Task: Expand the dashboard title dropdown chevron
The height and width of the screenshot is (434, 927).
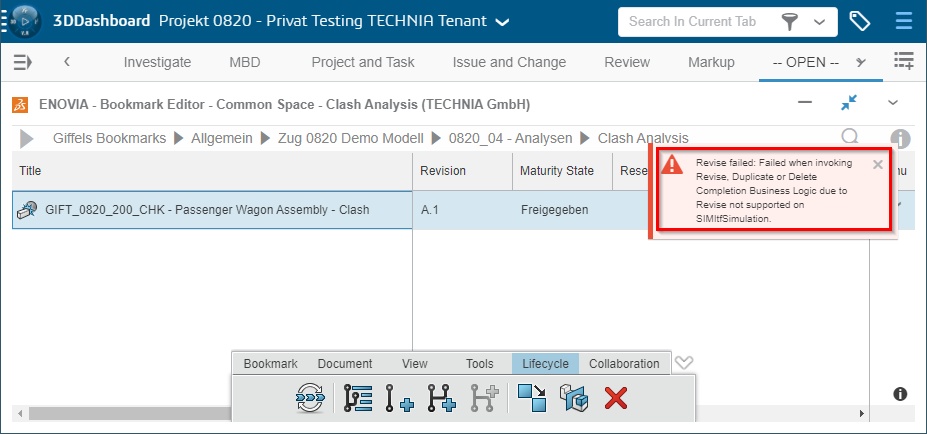Action: [x=502, y=22]
